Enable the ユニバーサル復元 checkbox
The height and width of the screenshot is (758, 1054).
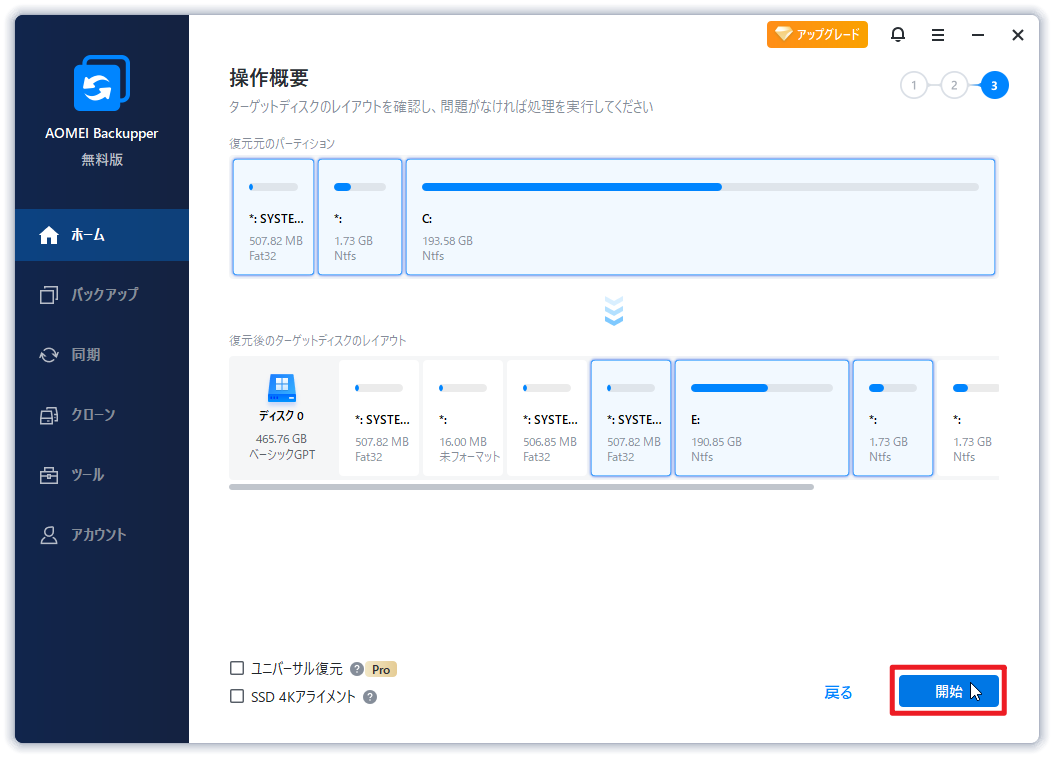pos(236,668)
